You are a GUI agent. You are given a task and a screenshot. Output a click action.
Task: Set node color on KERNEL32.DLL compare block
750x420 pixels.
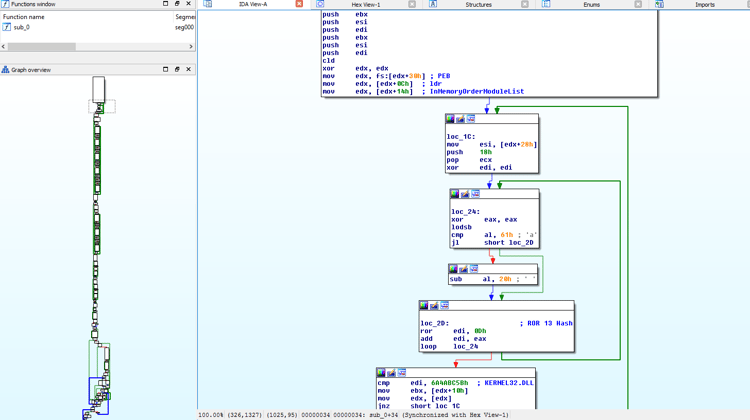381,372
